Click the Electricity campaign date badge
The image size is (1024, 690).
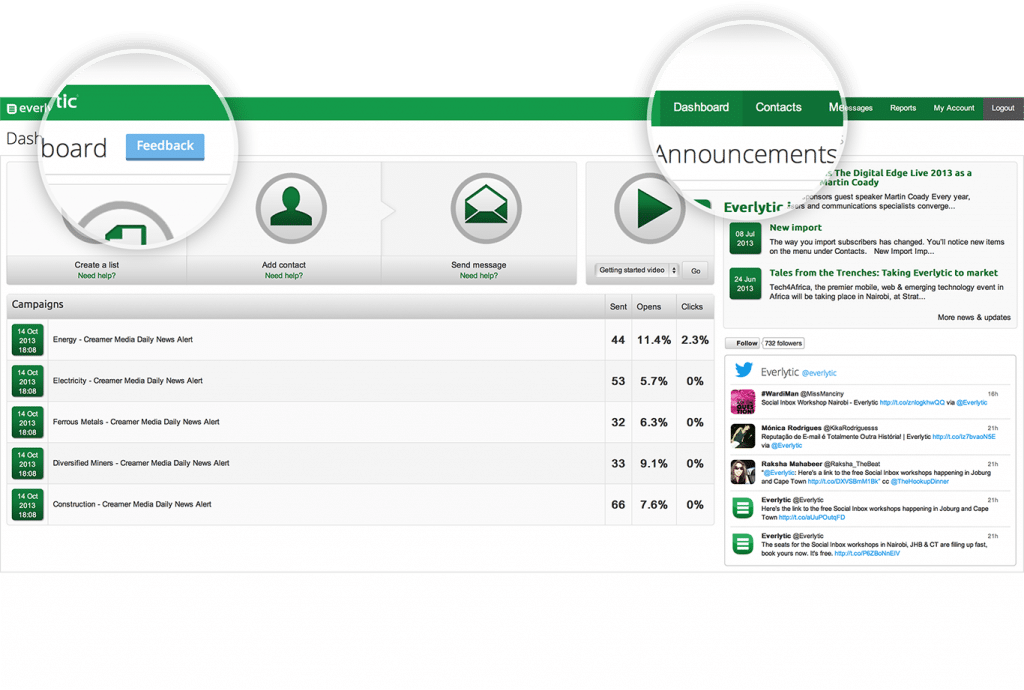coord(27,381)
